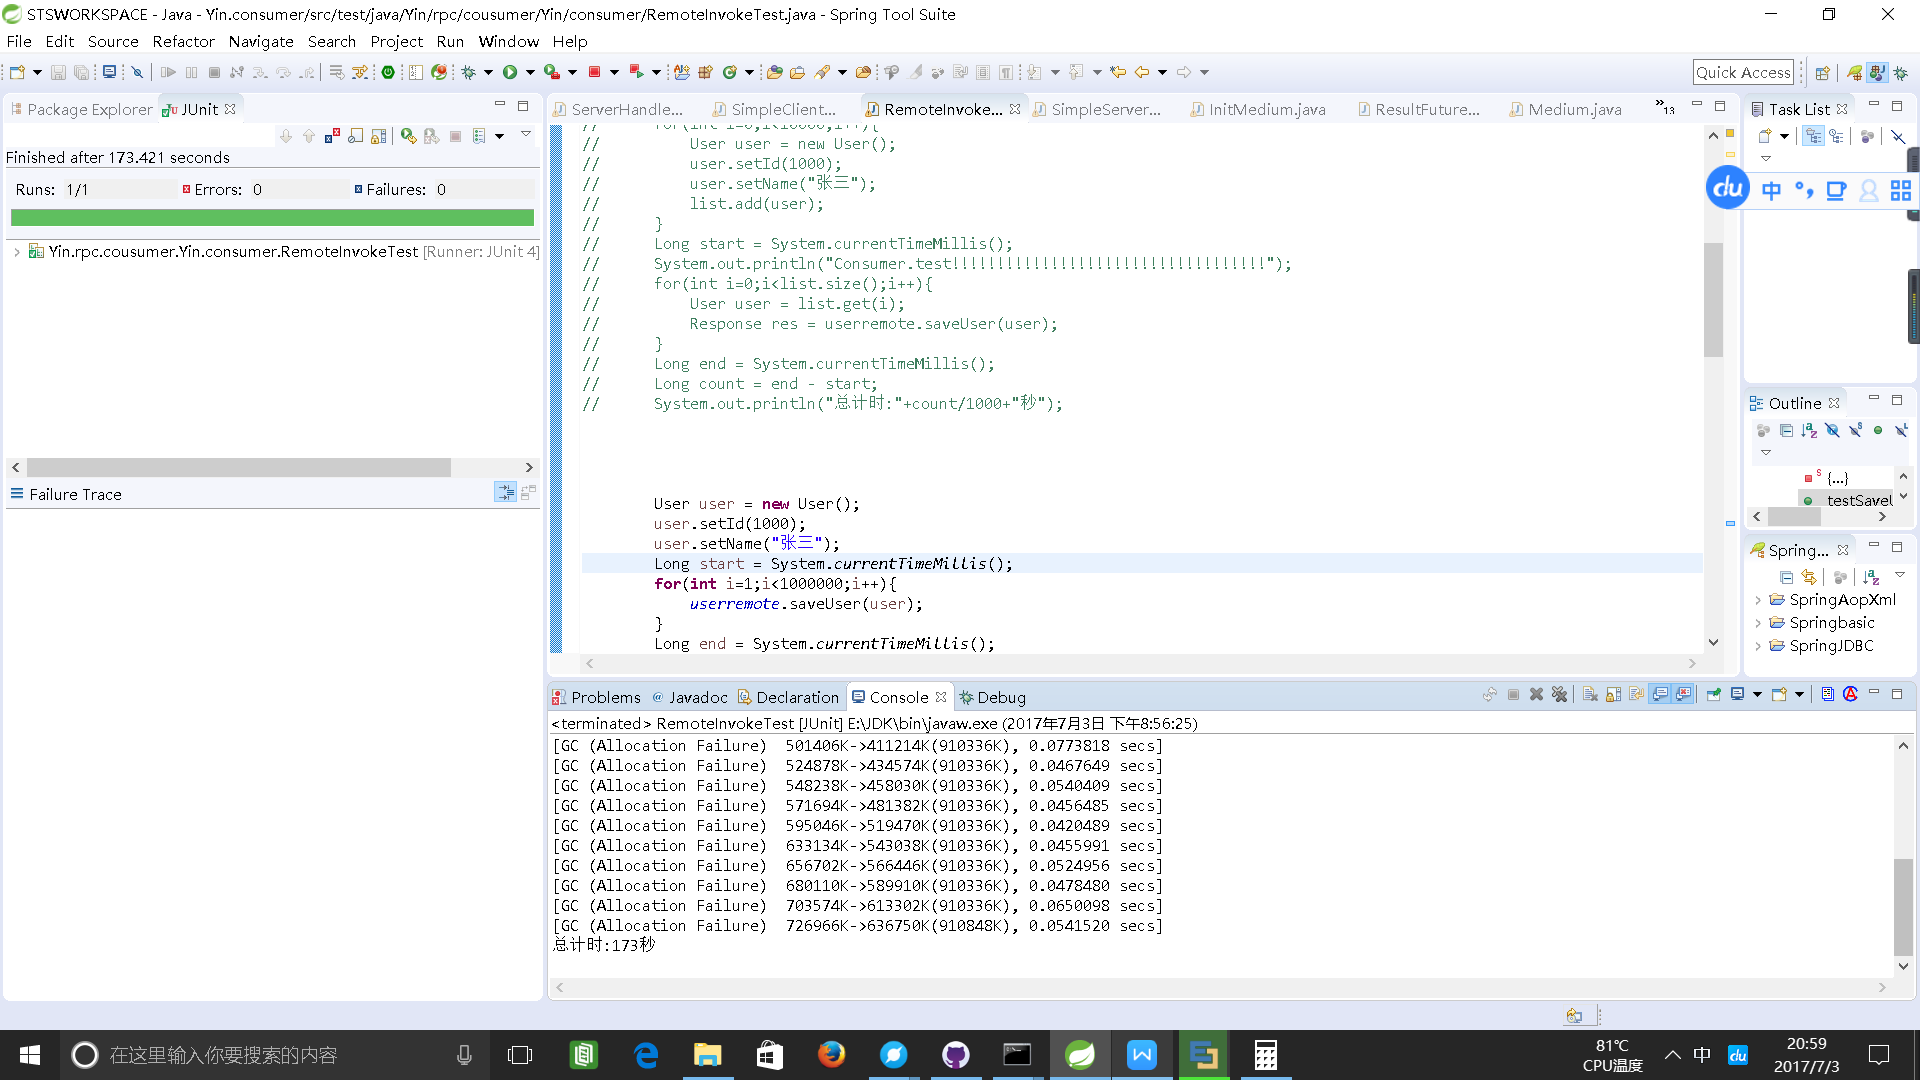The width and height of the screenshot is (1920, 1080).
Task: Click the Save icon in toolbar
Action: point(58,72)
